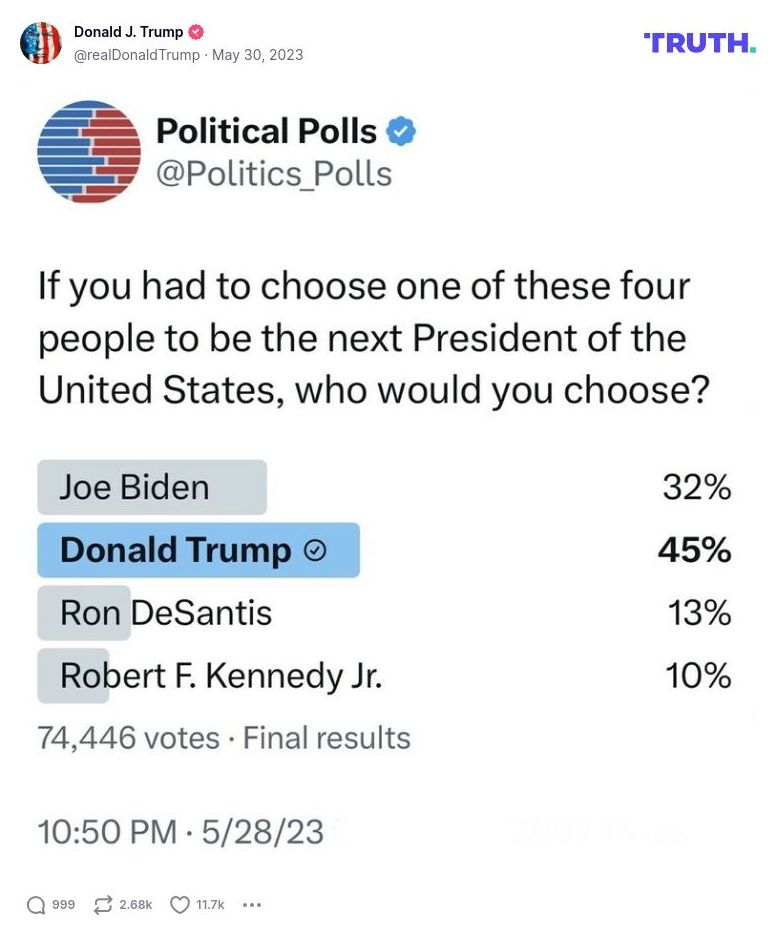The width and height of the screenshot is (777, 935).
Task: Click Donald Trump's poll result progress bar
Action: click(198, 549)
